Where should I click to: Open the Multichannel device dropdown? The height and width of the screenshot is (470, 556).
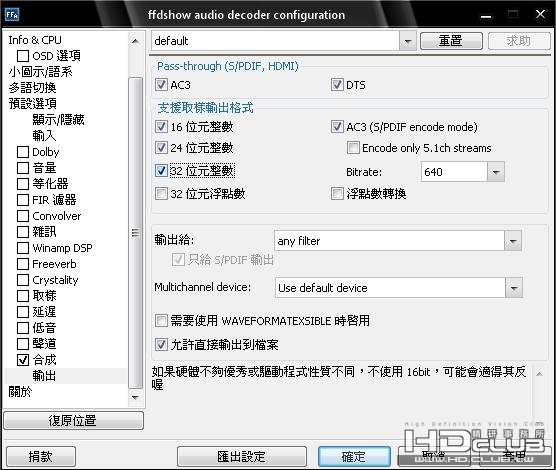coord(513,288)
